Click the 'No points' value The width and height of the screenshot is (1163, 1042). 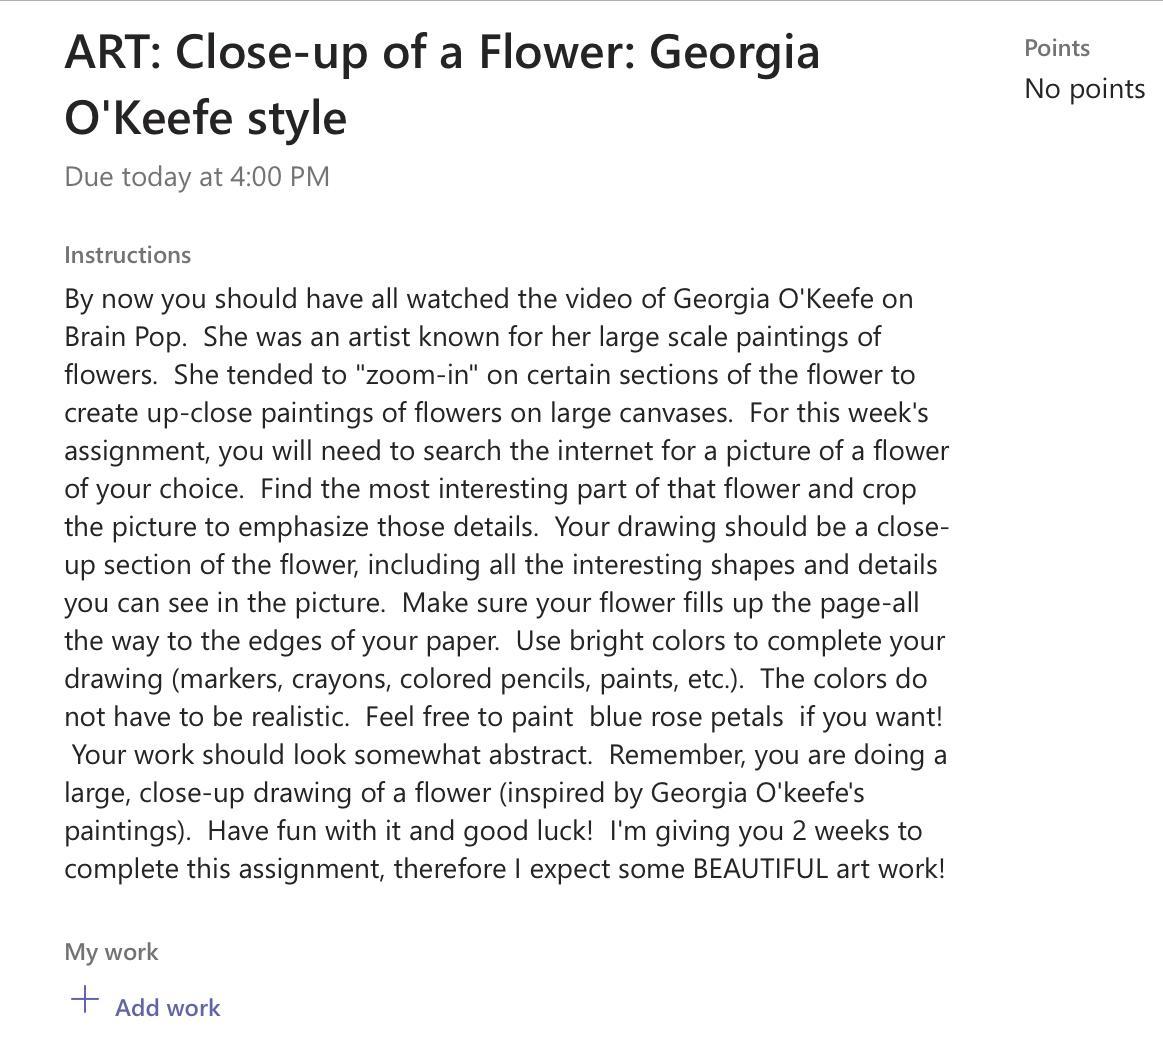pyautogui.click(x=1084, y=89)
